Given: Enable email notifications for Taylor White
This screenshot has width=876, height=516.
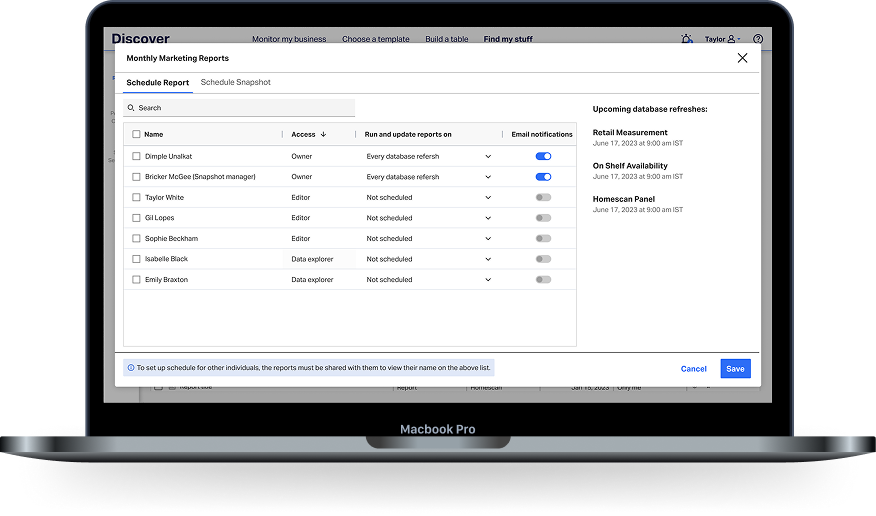Looking at the screenshot, I should point(543,198).
